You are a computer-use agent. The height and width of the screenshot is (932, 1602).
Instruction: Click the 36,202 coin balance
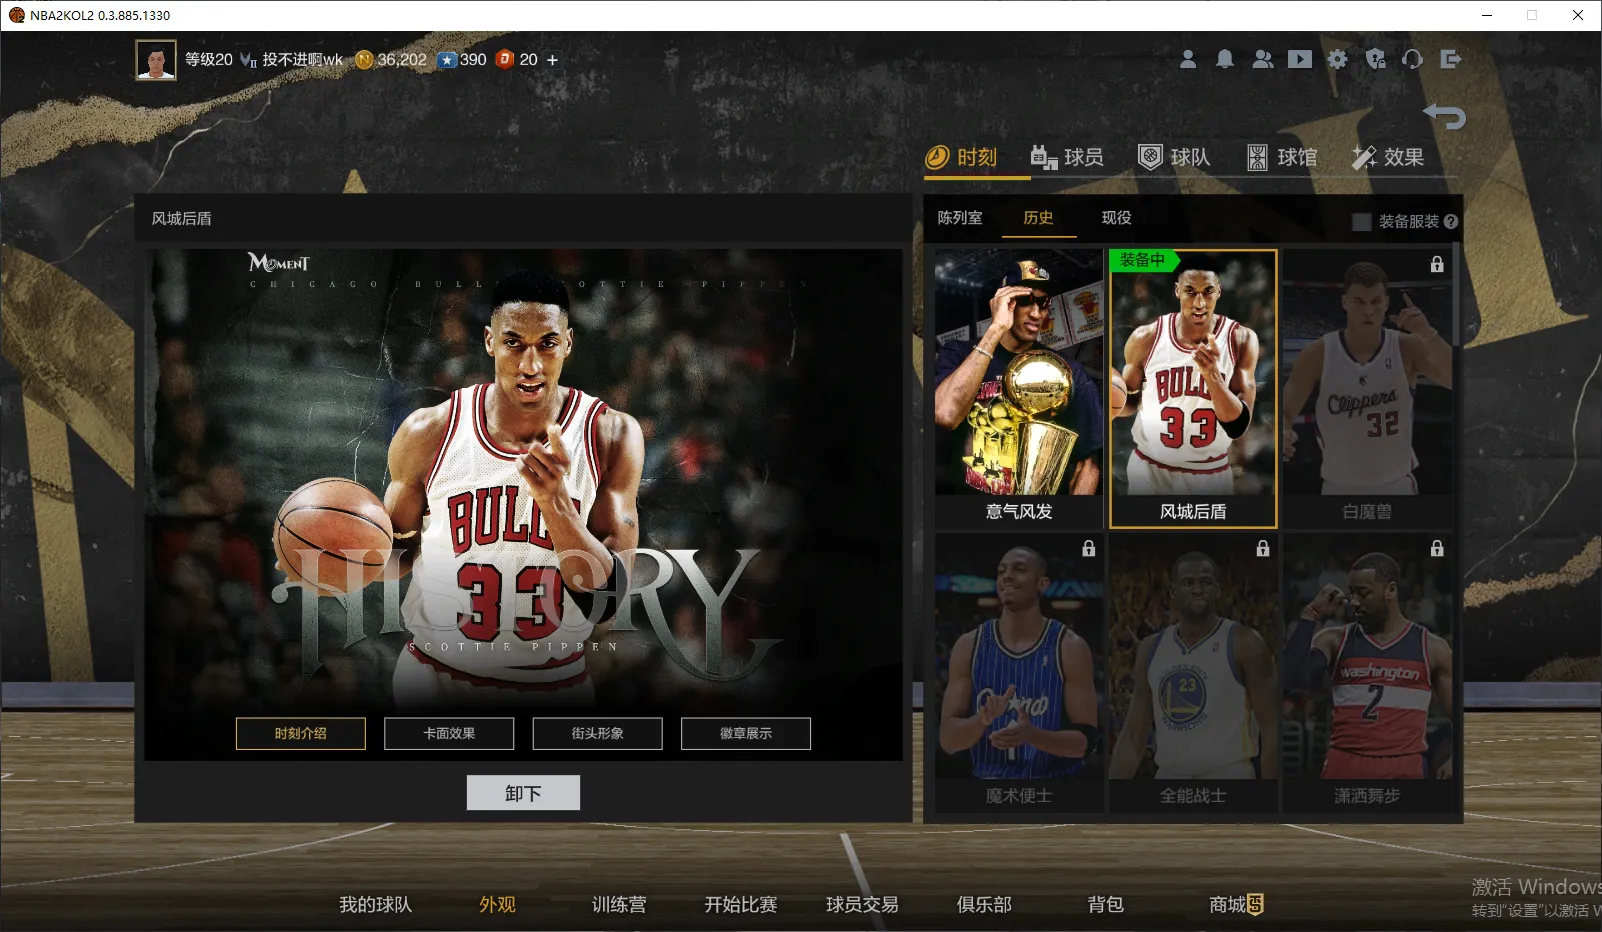pos(402,60)
